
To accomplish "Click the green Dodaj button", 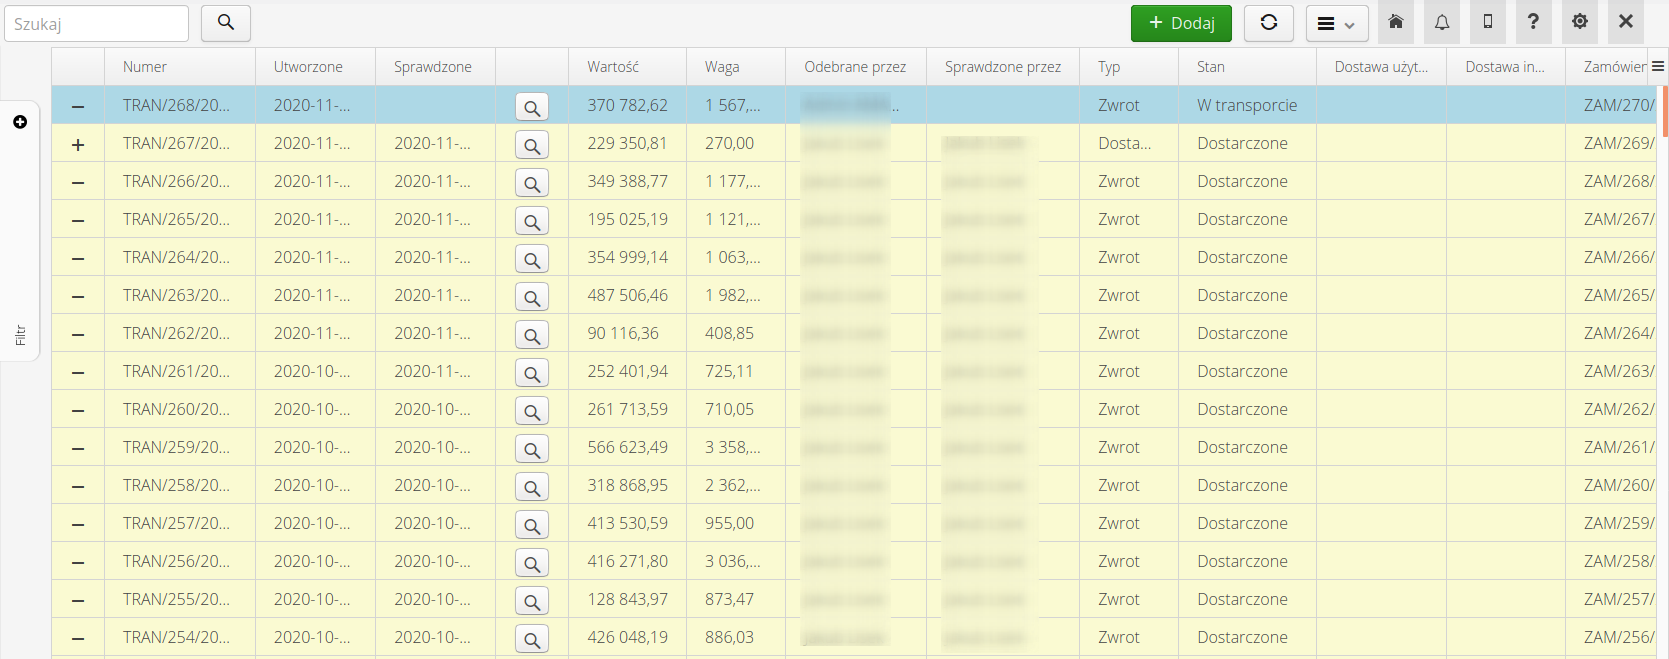I will pyautogui.click(x=1180, y=23).
